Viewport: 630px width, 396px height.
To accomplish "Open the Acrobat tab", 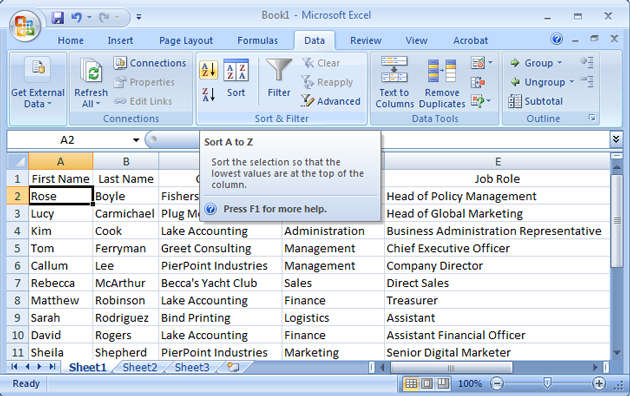I will coord(470,41).
